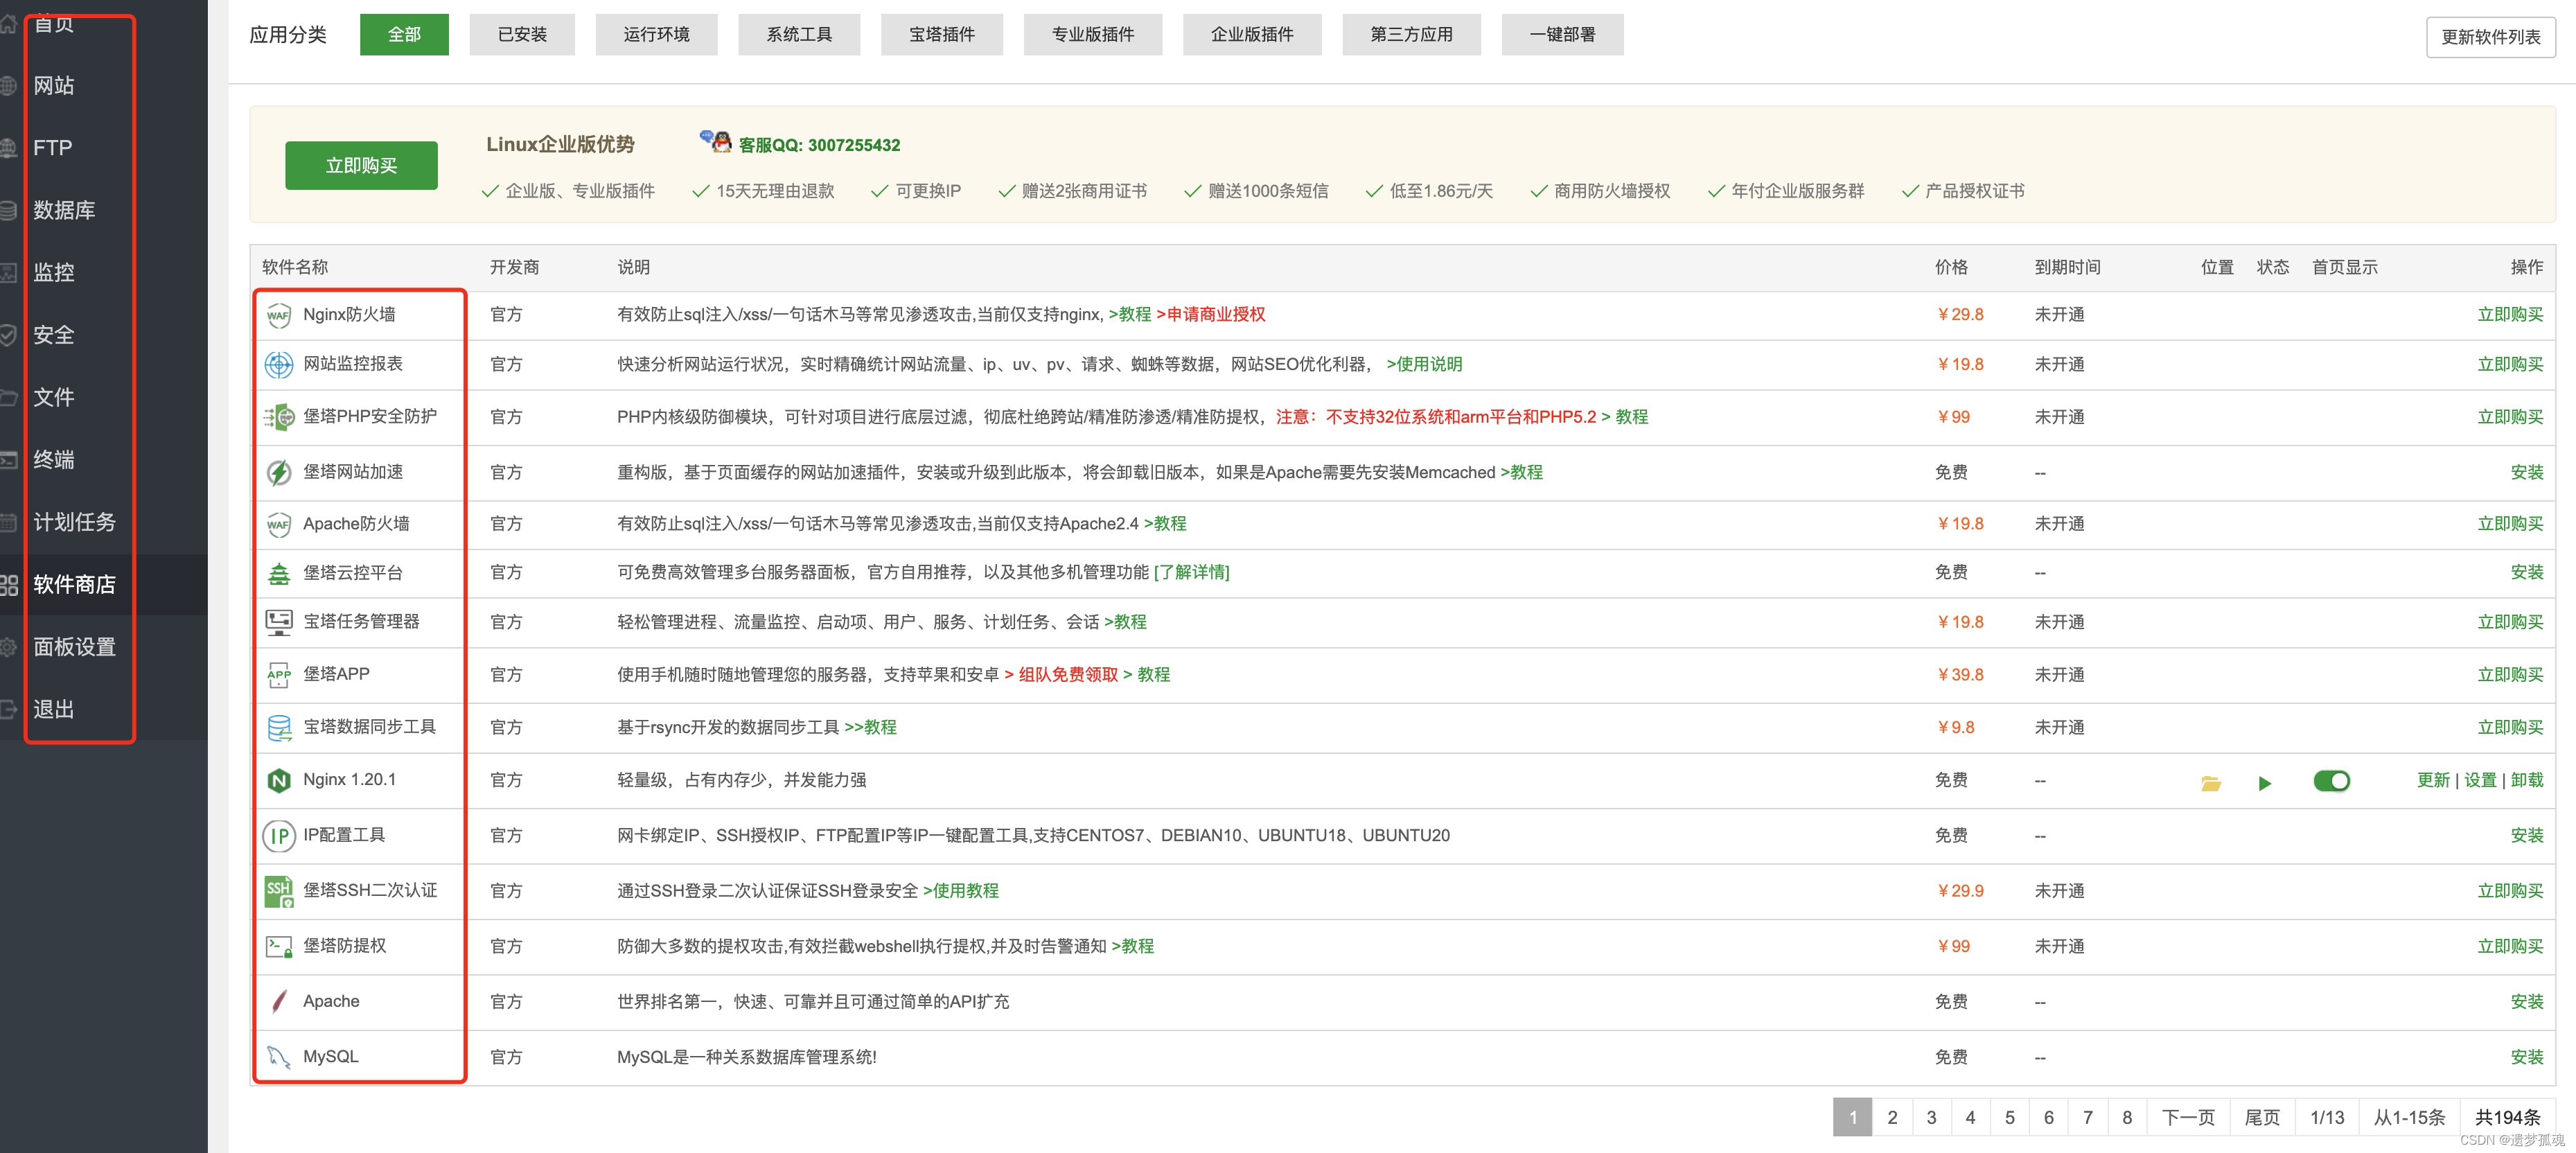Click the Nginx防火墙 WAF icon
Screen dimensions: 2576x1153
[x=279, y=315]
